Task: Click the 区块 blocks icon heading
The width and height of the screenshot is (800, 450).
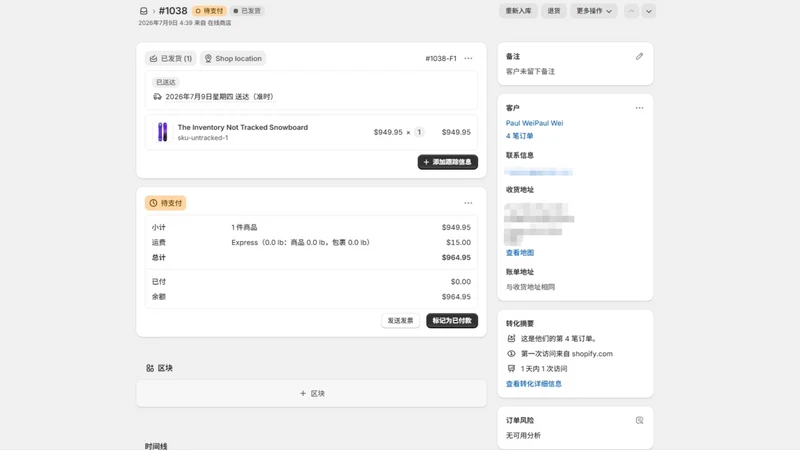Action: 159,368
